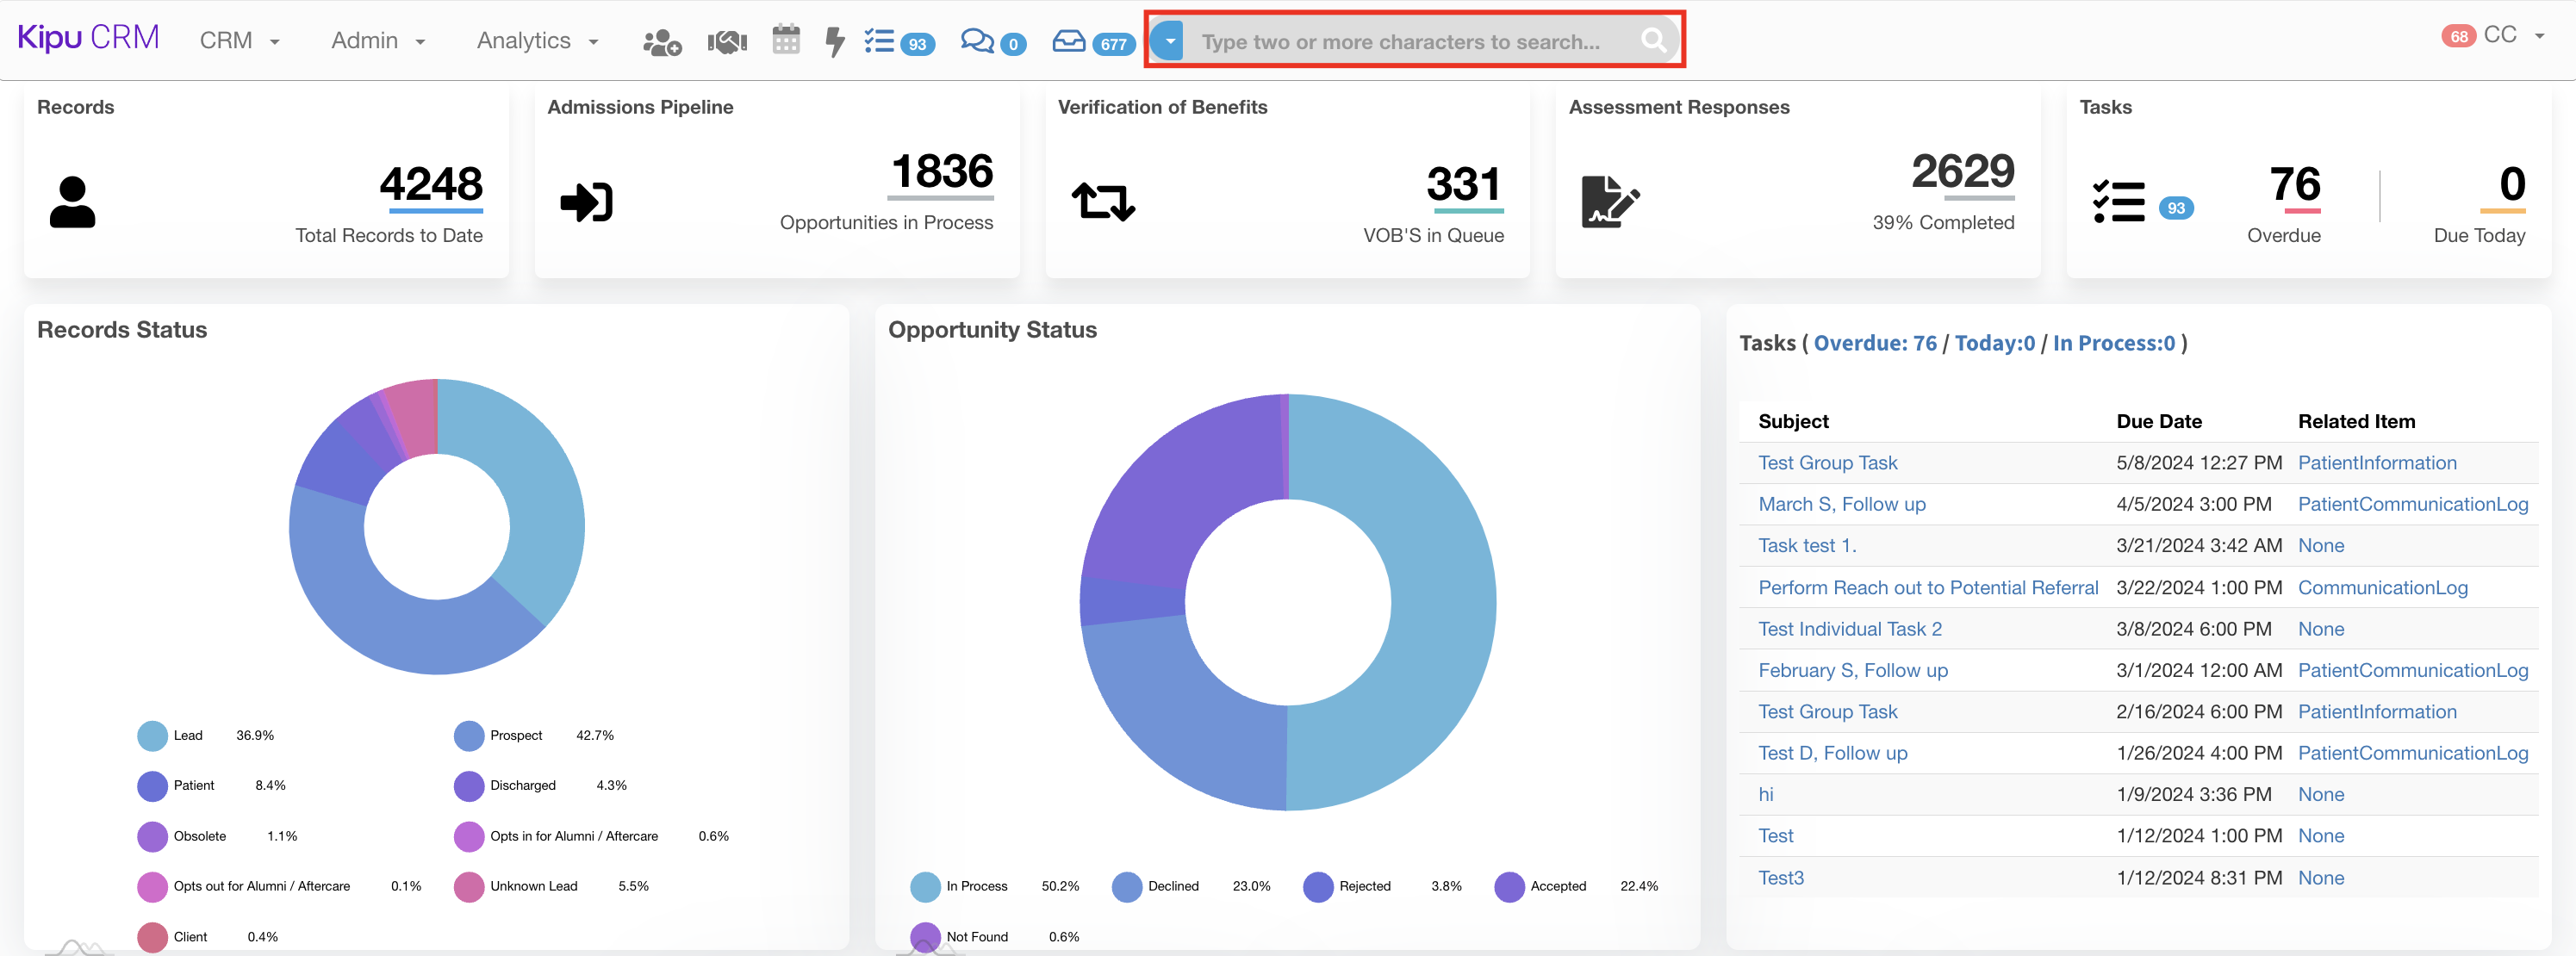Toggle the Accepted legend item
The height and width of the screenshot is (956, 2576).
click(x=1509, y=886)
